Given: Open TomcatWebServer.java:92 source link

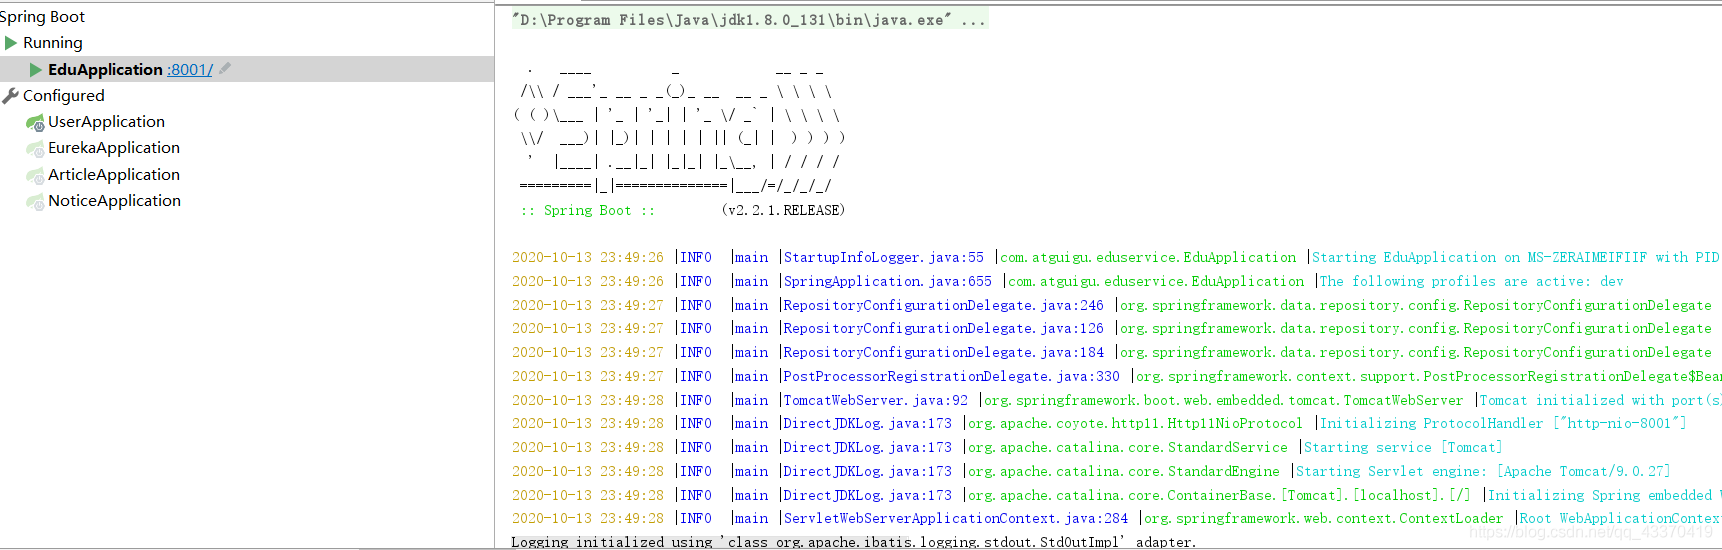Looking at the screenshot, I should (x=875, y=401).
